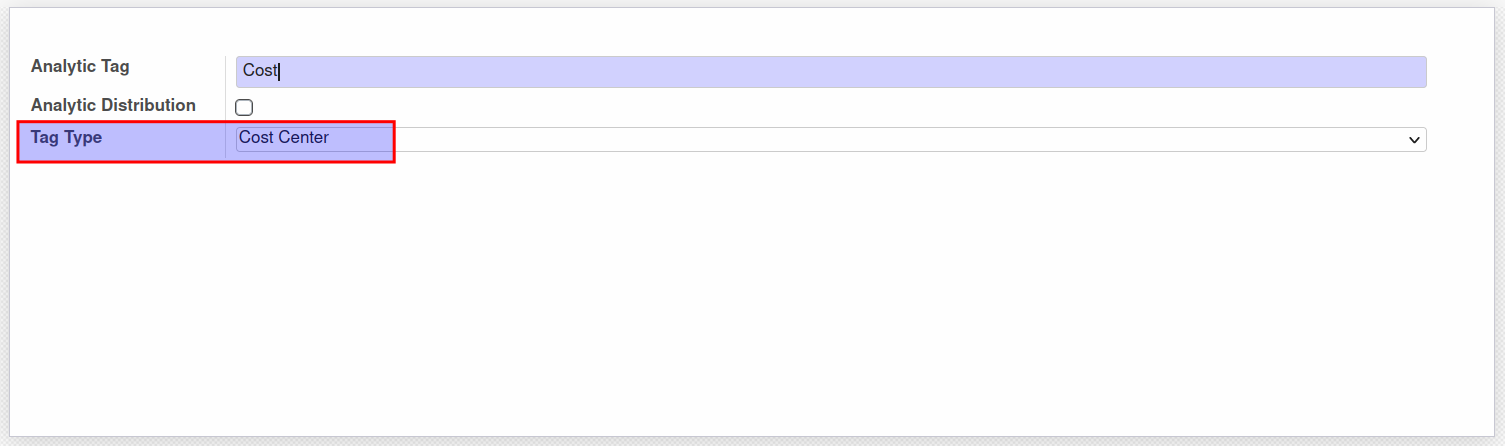
Task: Place cursor after 'Cost' text
Action: point(279,71)
